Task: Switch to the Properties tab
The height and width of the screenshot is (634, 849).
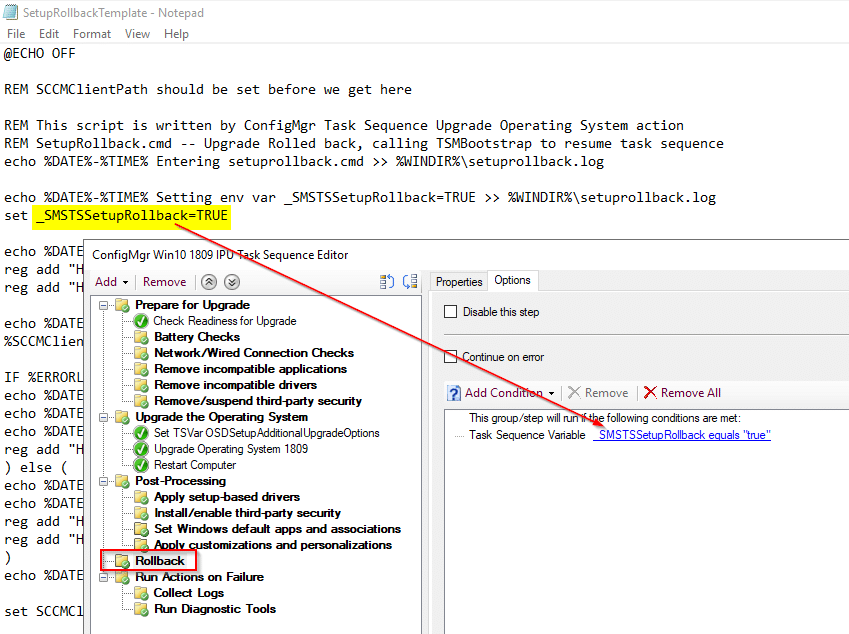Action: [458, 281]
